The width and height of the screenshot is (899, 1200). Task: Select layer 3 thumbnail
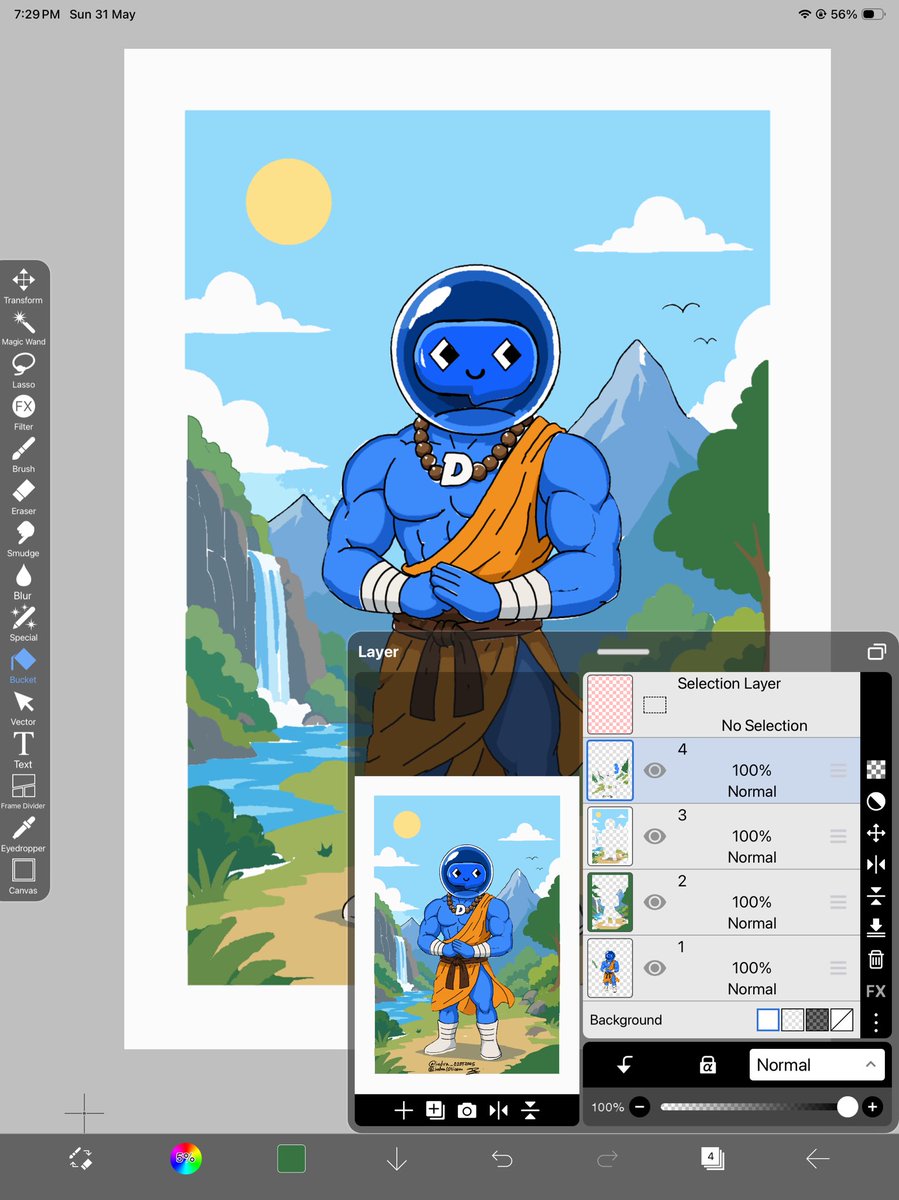click(610, 836)
